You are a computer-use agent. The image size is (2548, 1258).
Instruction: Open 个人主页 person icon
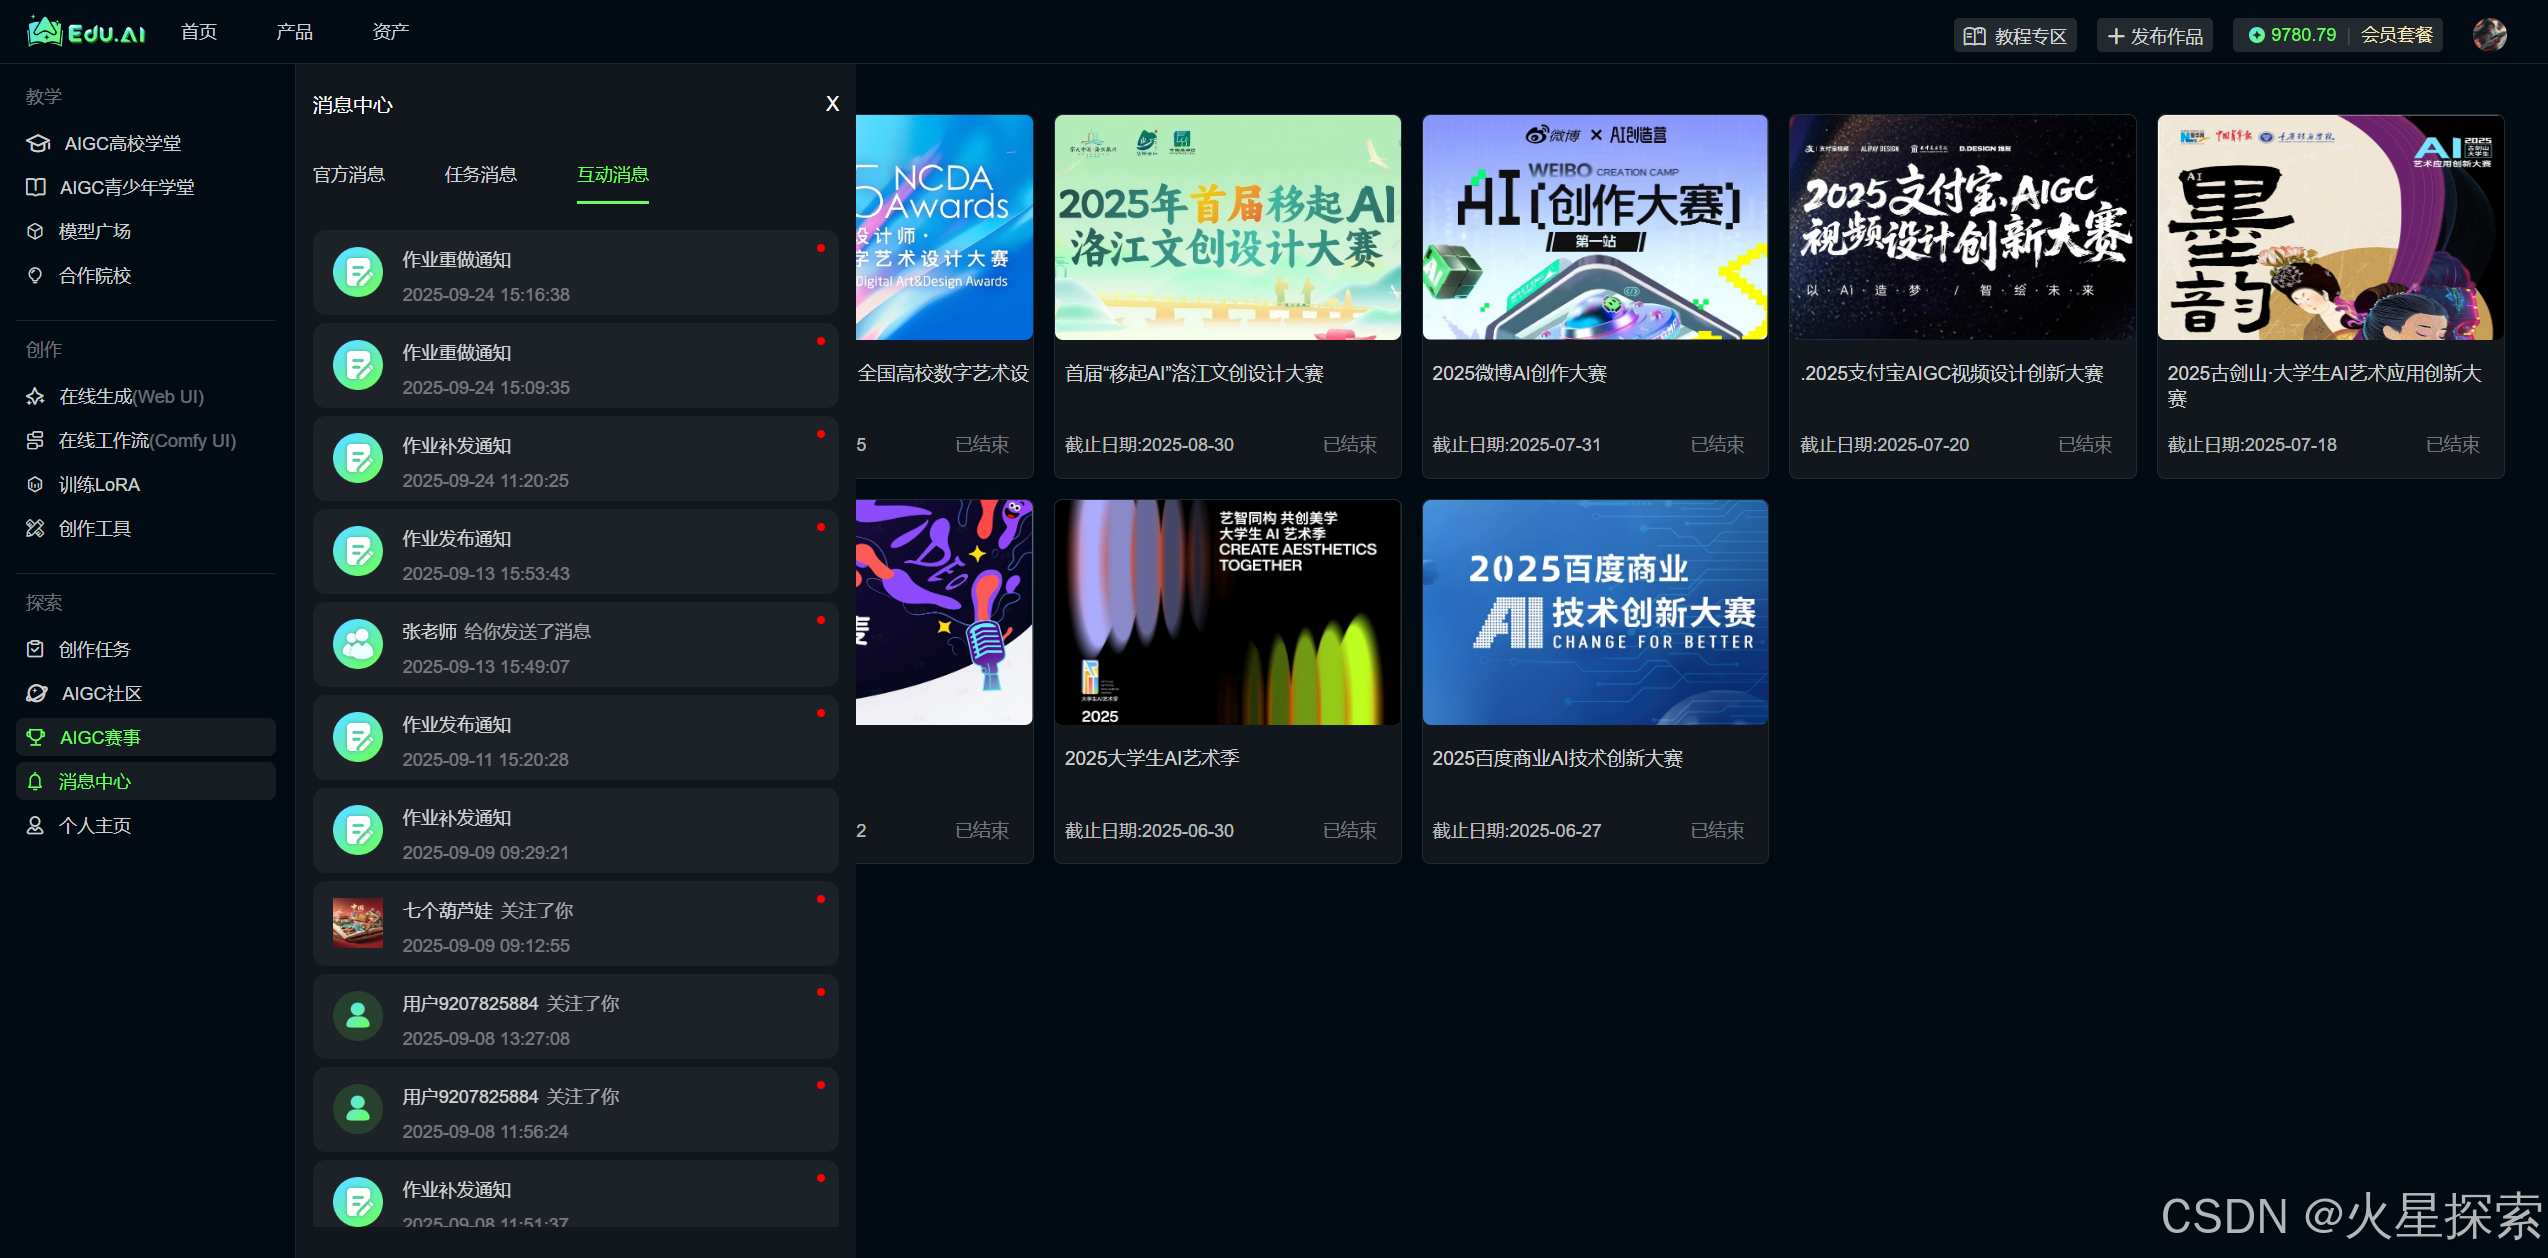point(35,825)
